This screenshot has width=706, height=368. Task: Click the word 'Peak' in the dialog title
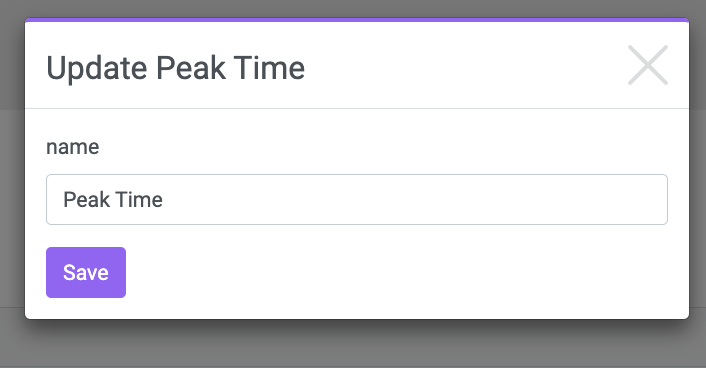[191, 68]
